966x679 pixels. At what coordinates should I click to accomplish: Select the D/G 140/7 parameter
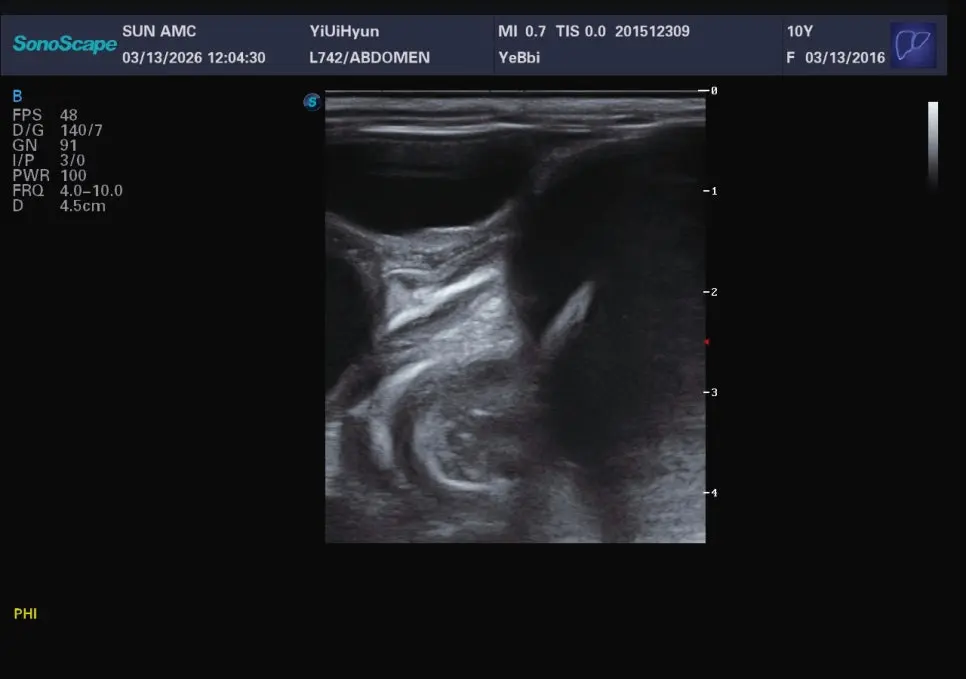[57, 130]
